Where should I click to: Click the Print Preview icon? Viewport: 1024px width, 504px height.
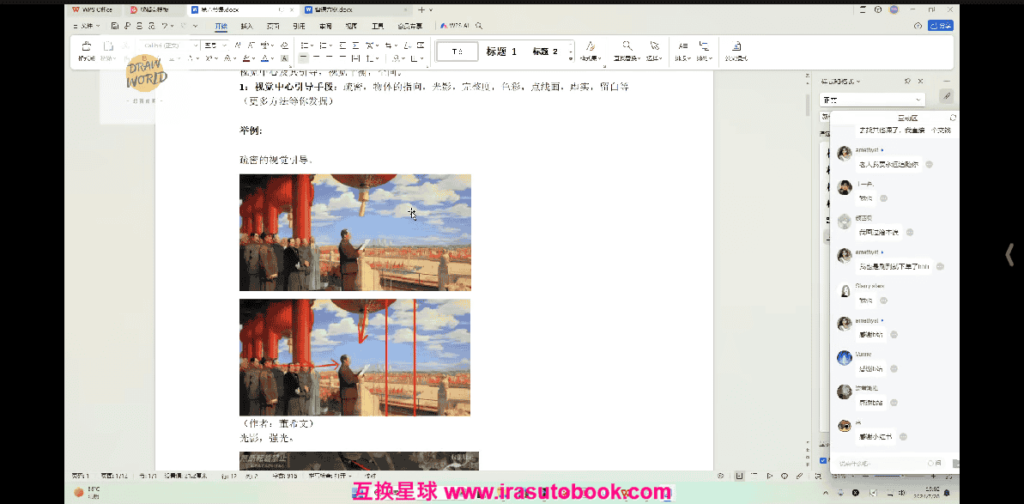coord(152,26)
